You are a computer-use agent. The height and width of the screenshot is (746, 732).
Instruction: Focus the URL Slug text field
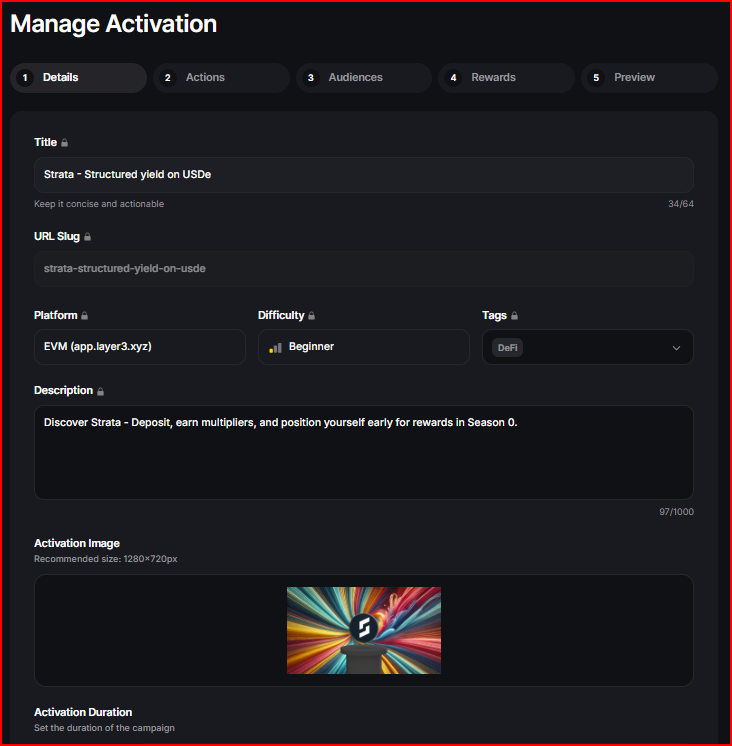tap(363, 269)
